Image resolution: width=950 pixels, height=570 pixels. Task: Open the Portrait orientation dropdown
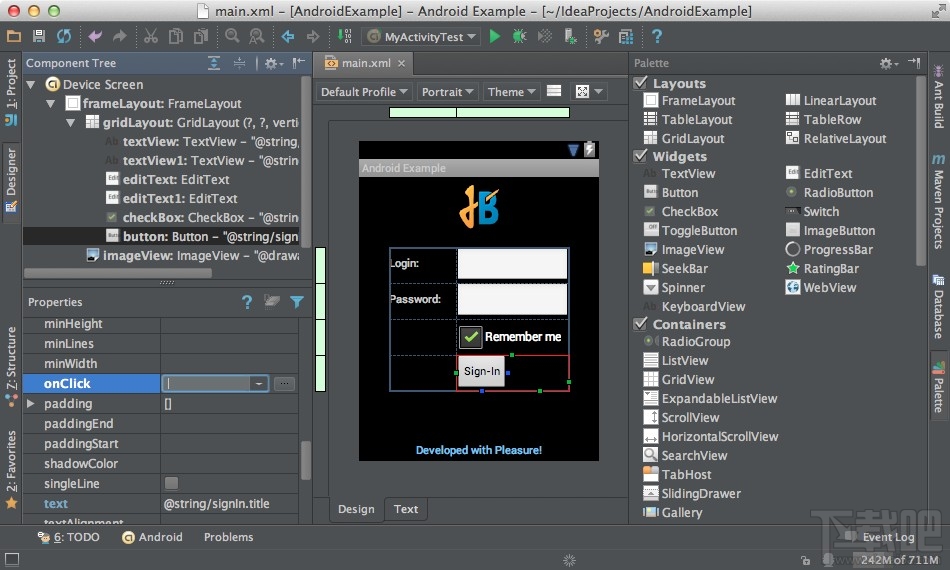[x=447, y=92]
